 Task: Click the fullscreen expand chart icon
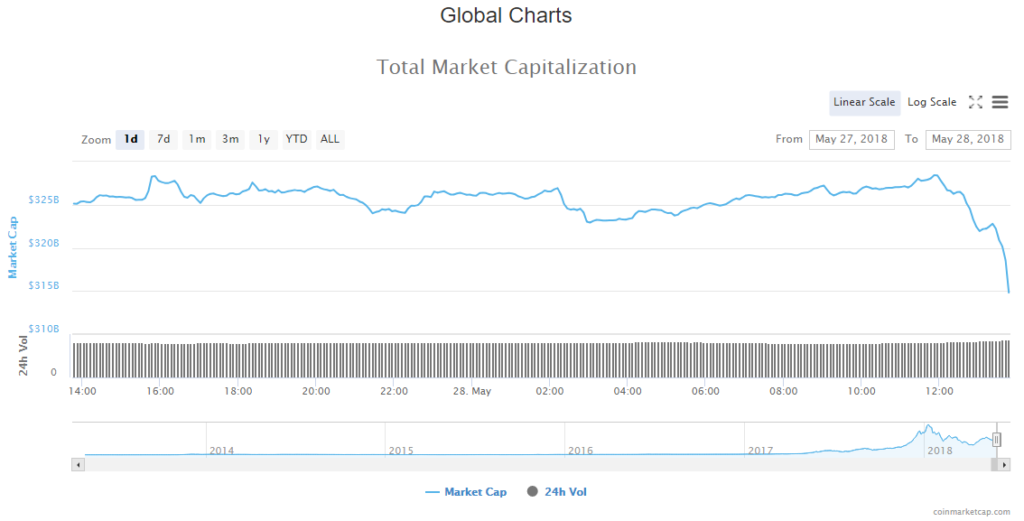tap(976, 102)
